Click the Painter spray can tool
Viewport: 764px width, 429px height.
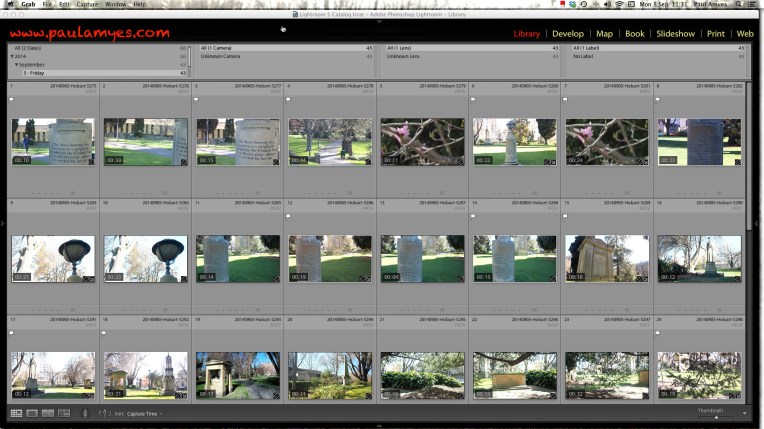85,413
